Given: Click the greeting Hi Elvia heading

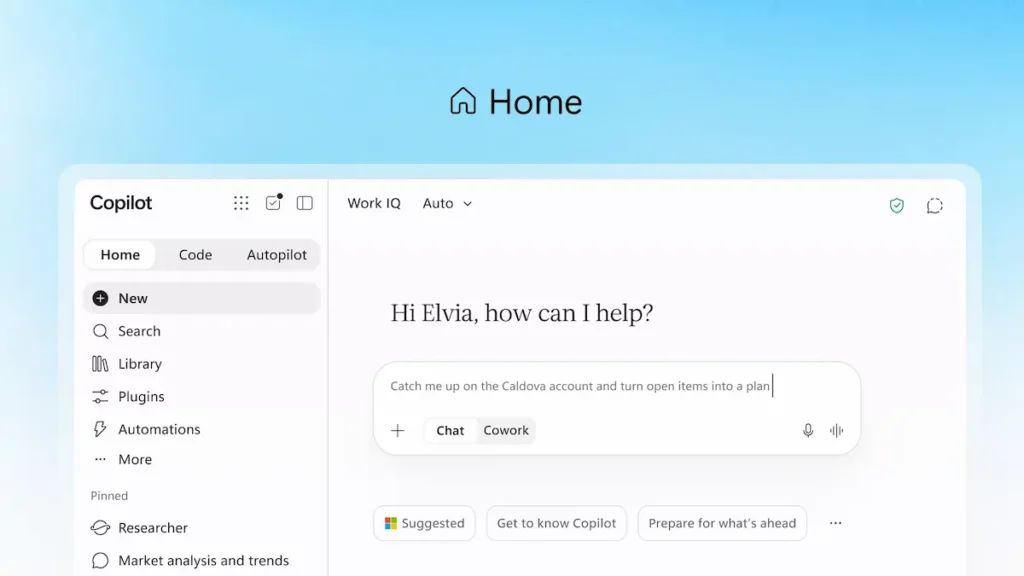Looking at the screenshot, I should point(522,313).
